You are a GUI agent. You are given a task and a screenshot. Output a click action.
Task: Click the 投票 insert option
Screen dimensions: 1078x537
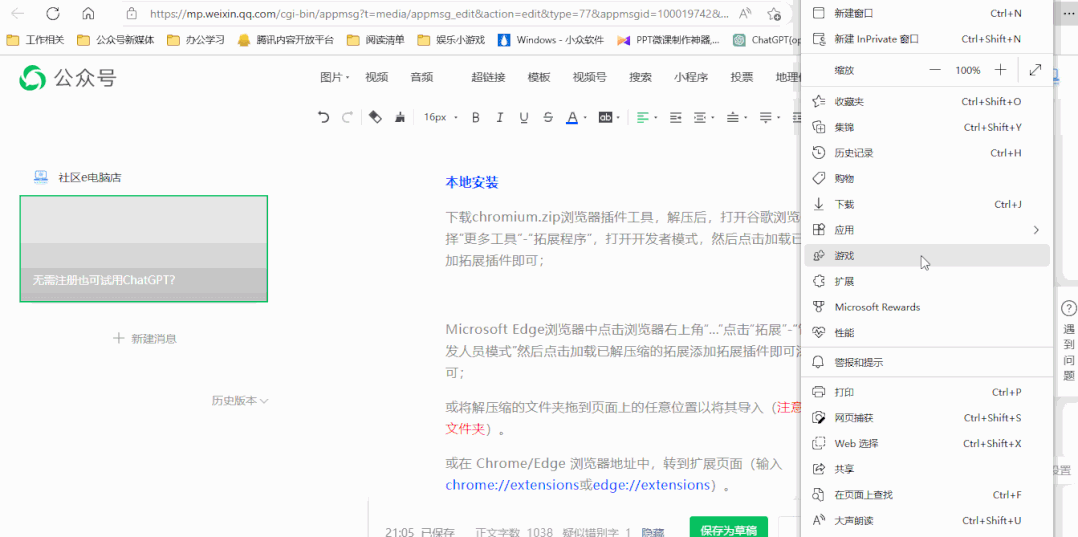click(x=742, y=77)
